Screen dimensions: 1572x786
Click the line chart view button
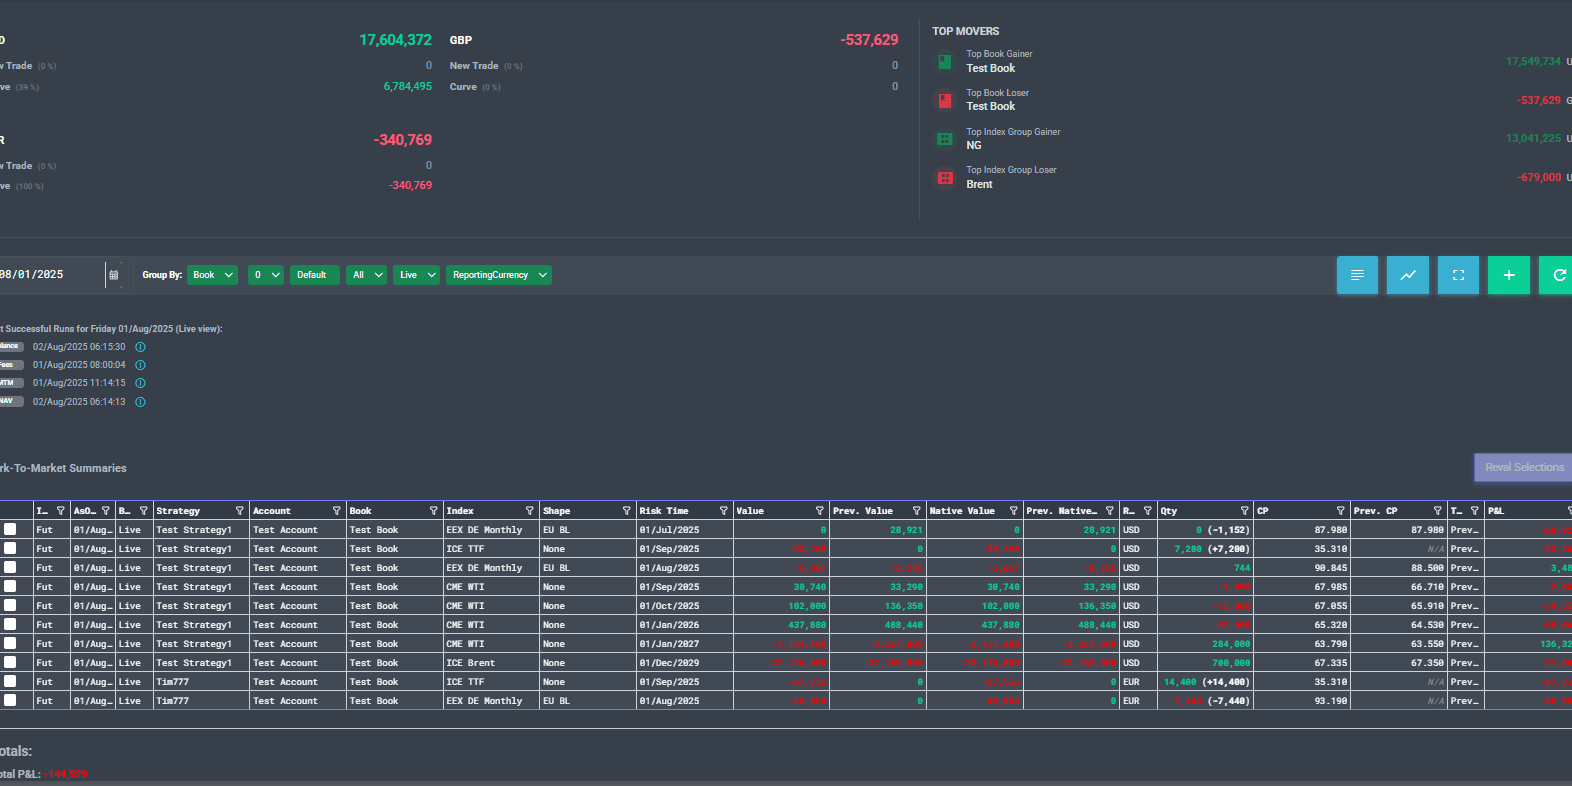coord(1407,275)
